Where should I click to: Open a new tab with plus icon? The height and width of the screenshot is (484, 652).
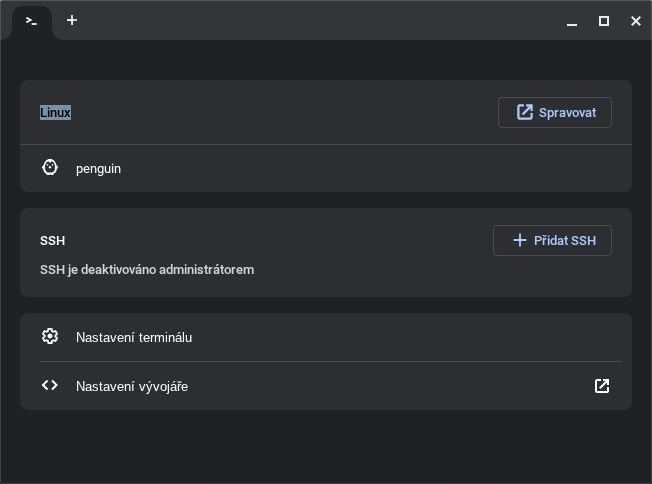(72, 20)
